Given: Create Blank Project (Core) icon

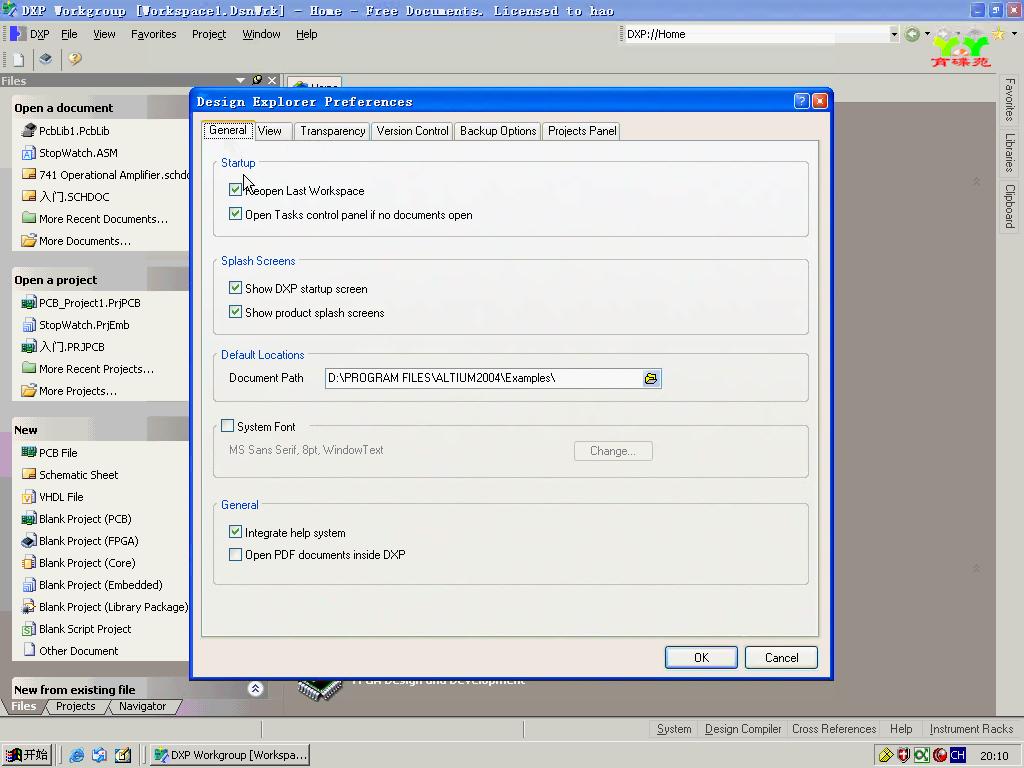Looking at the screenshot, I should coord(28,563).
